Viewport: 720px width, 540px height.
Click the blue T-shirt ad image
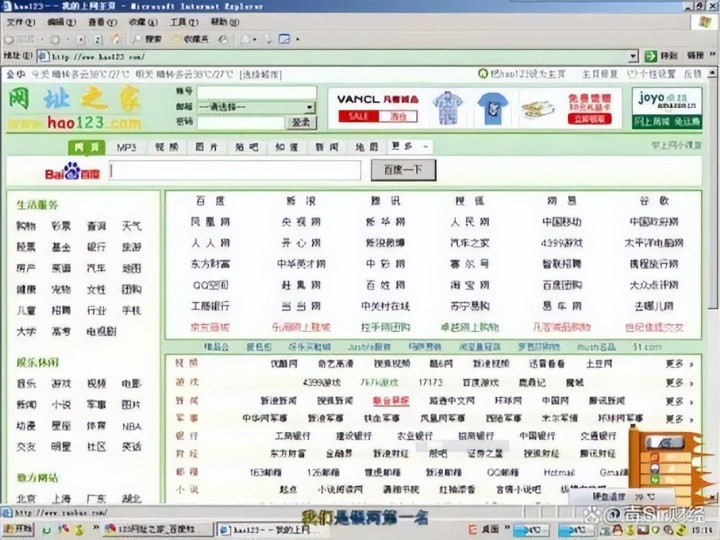[493, 108]
